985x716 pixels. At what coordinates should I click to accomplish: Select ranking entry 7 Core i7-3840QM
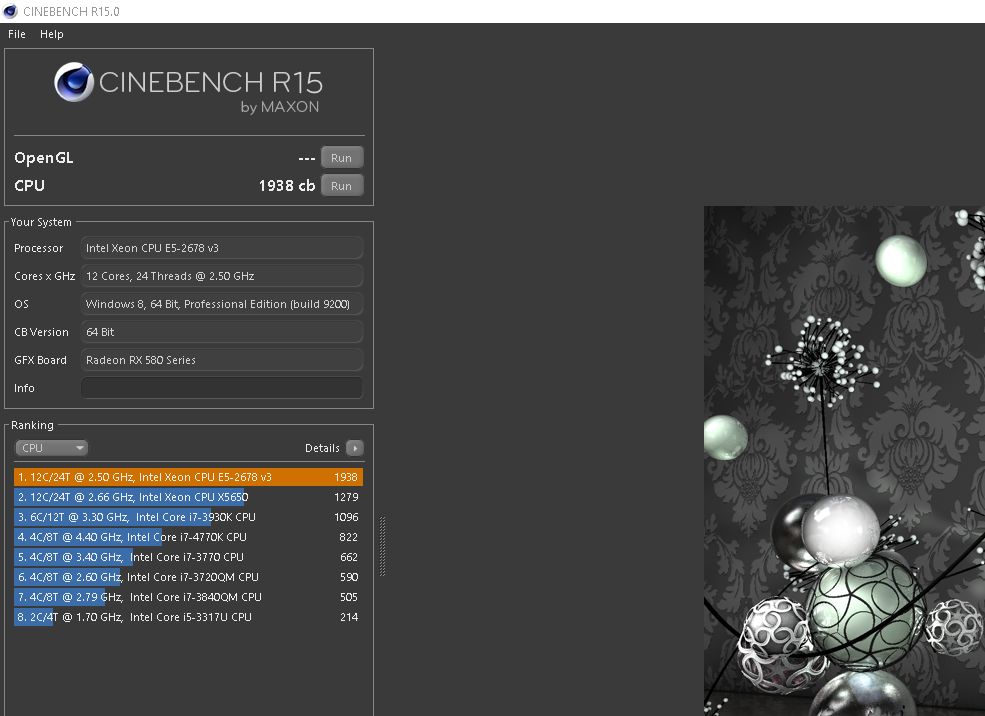[188, 597]
